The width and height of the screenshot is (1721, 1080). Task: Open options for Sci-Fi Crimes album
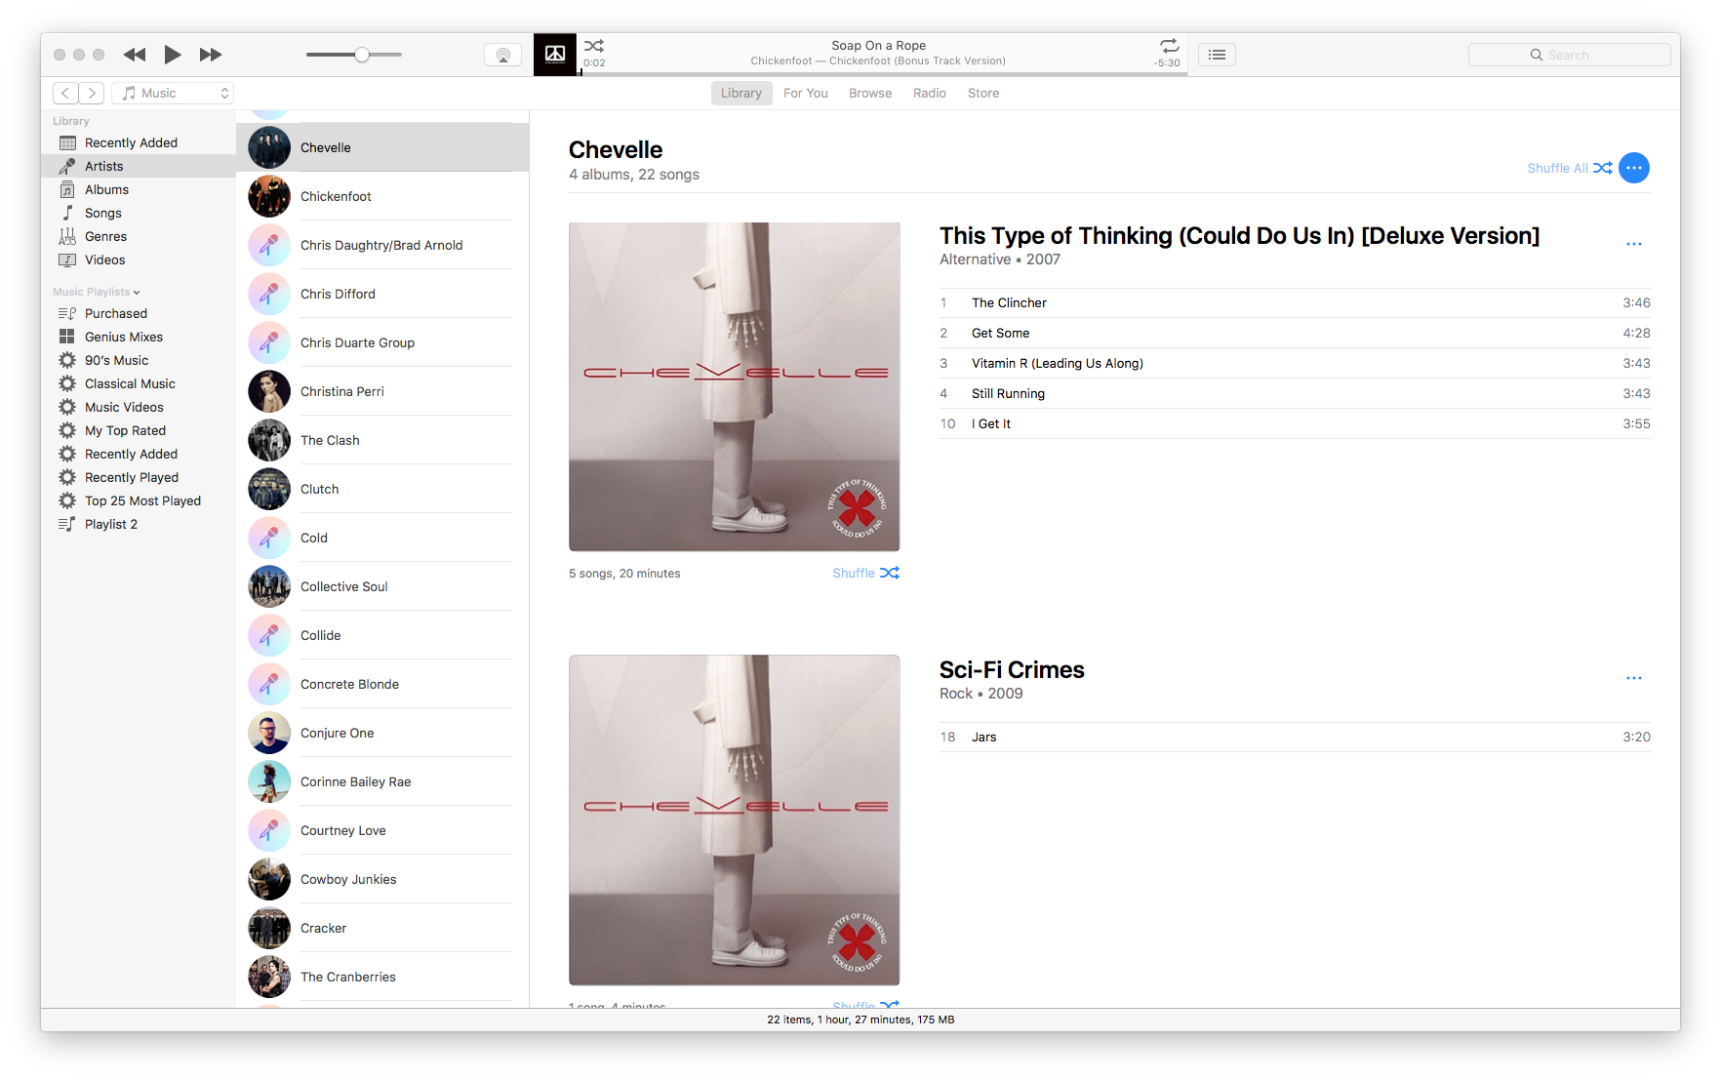click(x=1634, y=678)
